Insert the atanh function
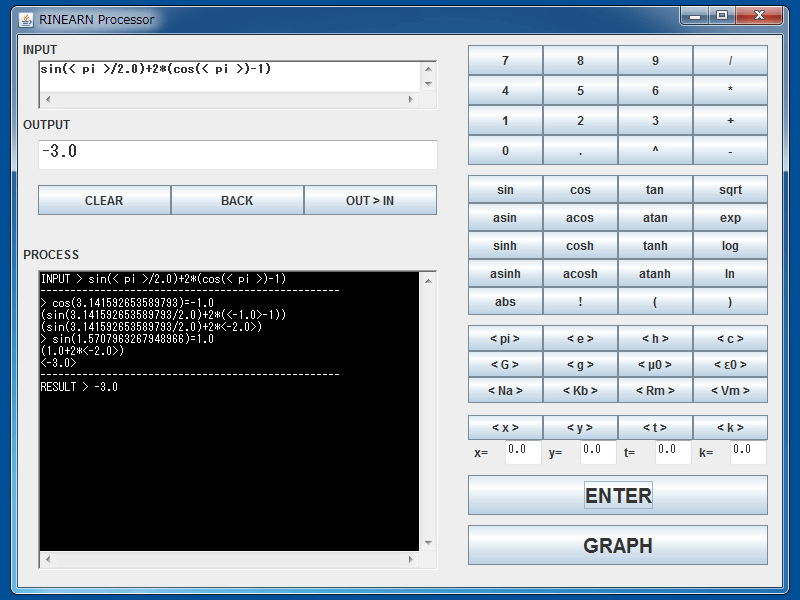800x600 pixels. click(x=655, y=274)
